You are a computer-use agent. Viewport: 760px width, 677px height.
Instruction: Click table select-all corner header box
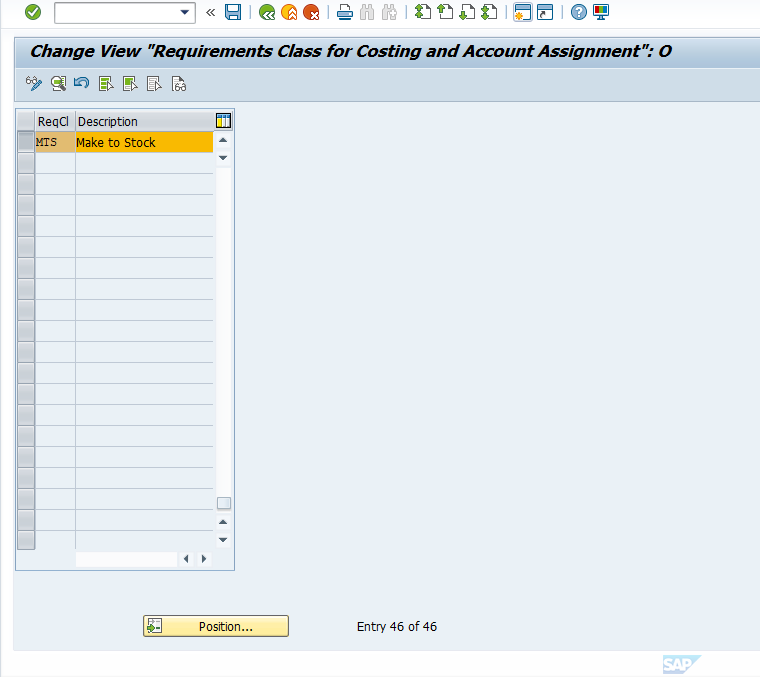point(26,121)
